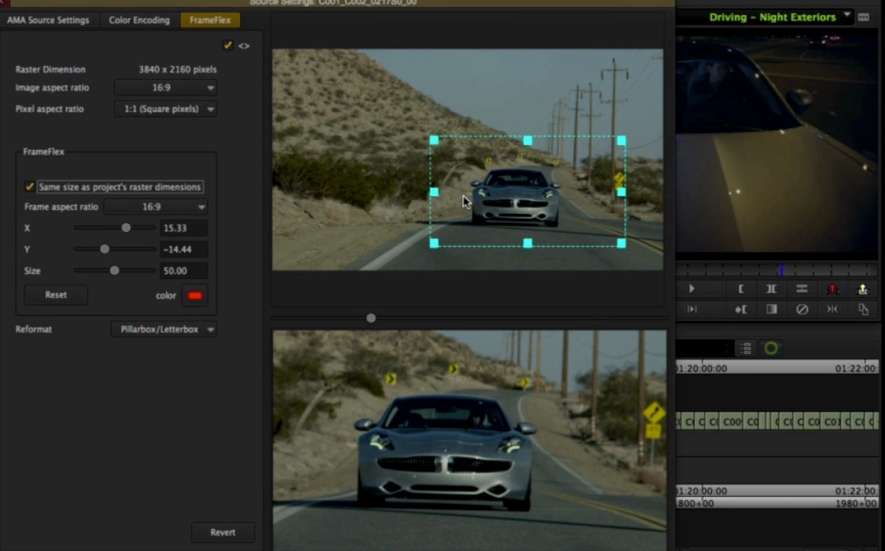Open the Color Encoding tab
This screenshot has height=551, width=885.
tap(139, 20)
